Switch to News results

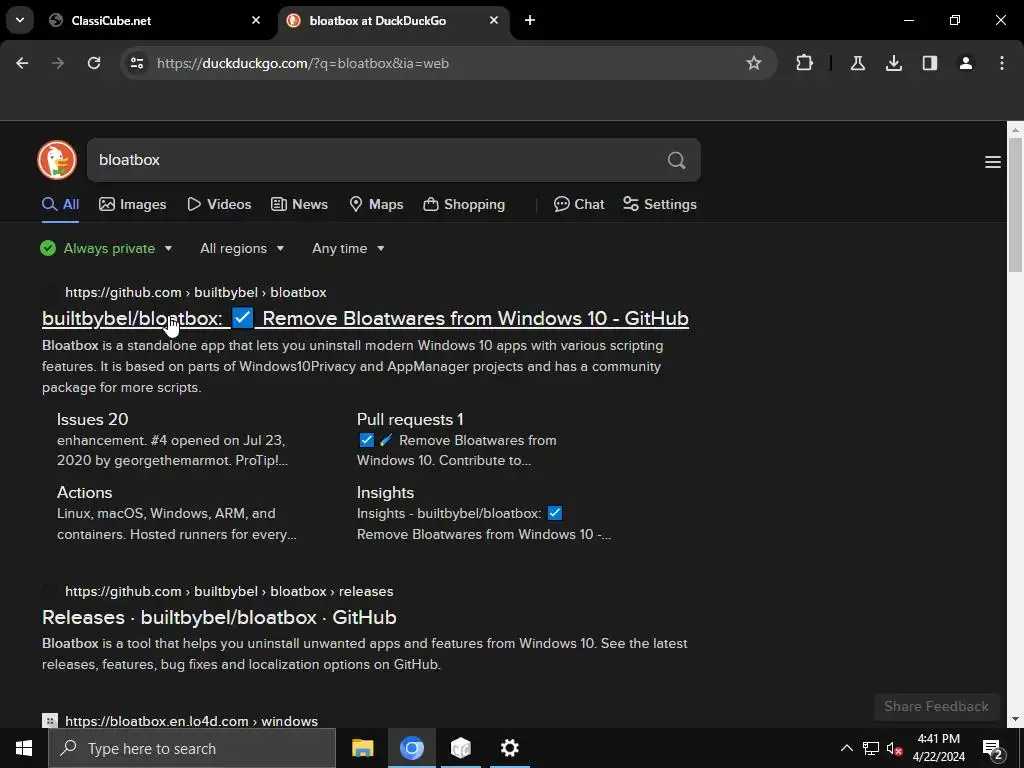pos(299,204)
